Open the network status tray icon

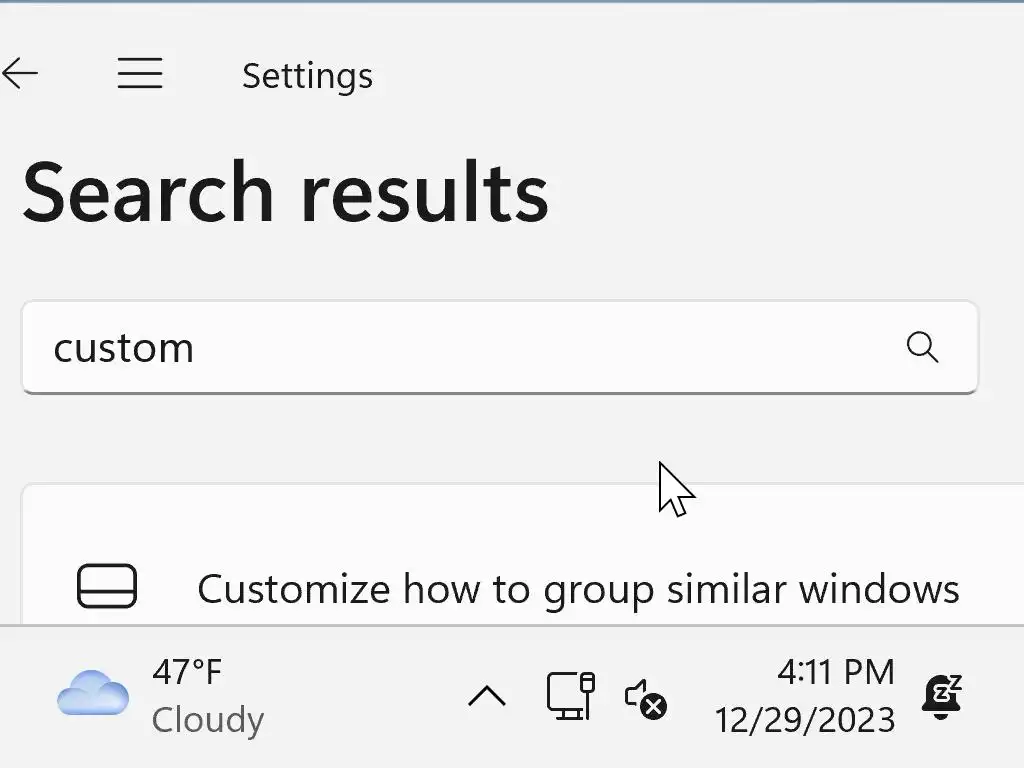[571, 695]
